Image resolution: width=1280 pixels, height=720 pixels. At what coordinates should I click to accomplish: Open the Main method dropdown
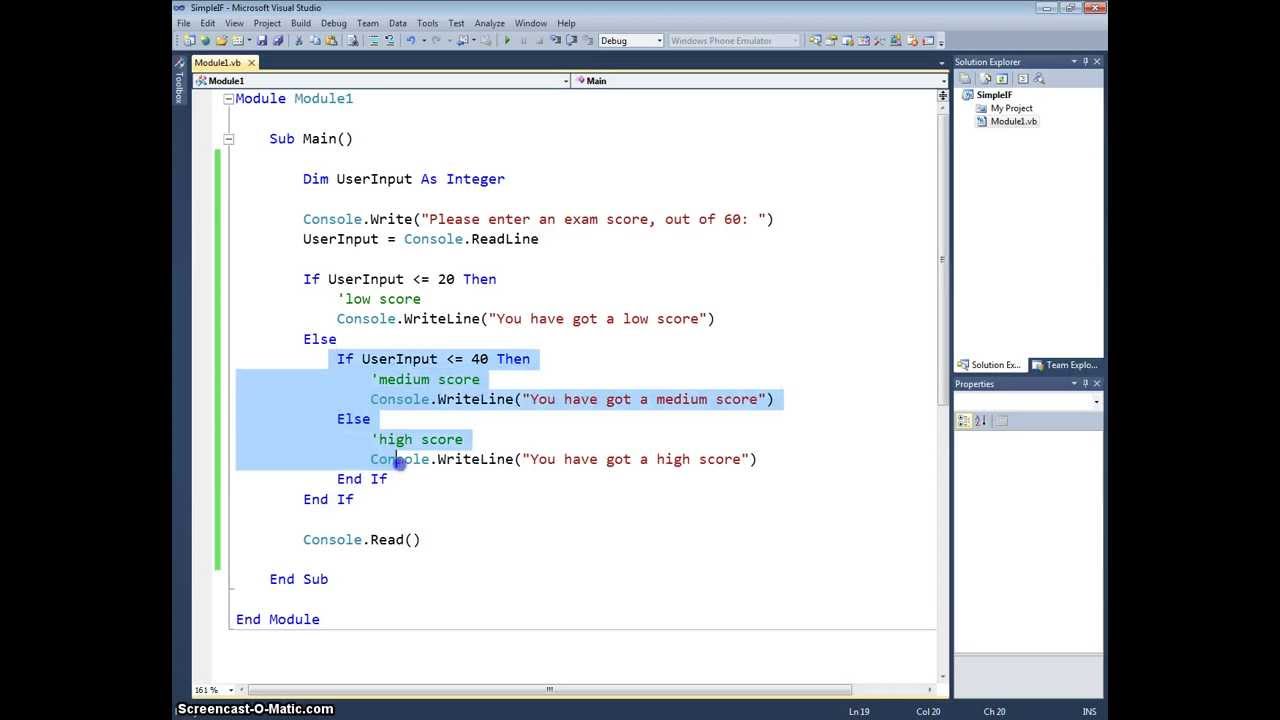click(942, 81)
